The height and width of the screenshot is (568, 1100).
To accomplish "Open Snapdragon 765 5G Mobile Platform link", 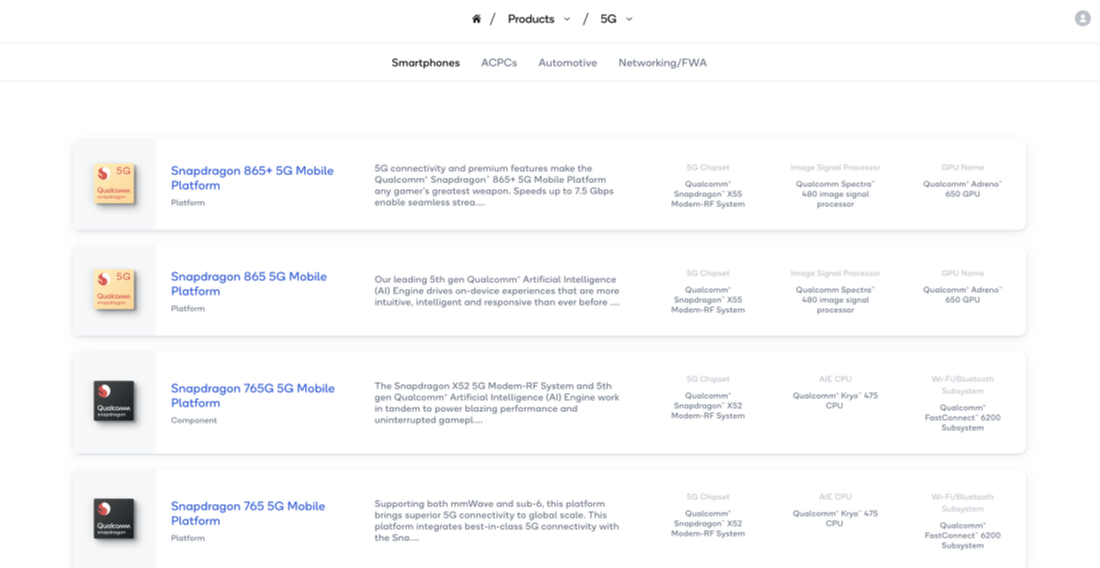I will pos(248,513).
